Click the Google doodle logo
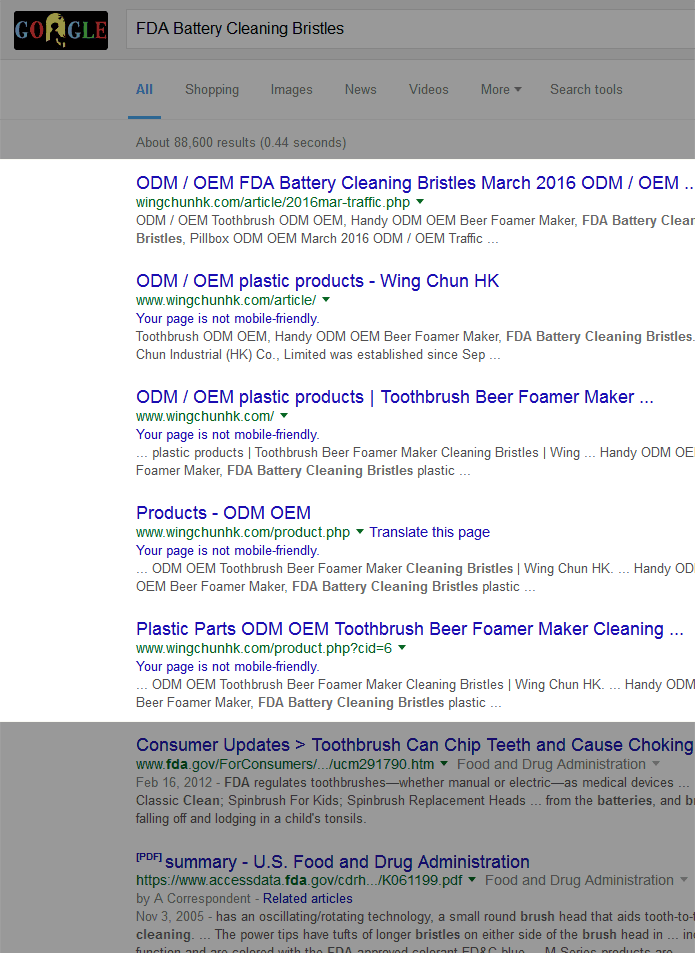Image resolution: width=695 pixels, height=953 pixels. coord(61,30)
